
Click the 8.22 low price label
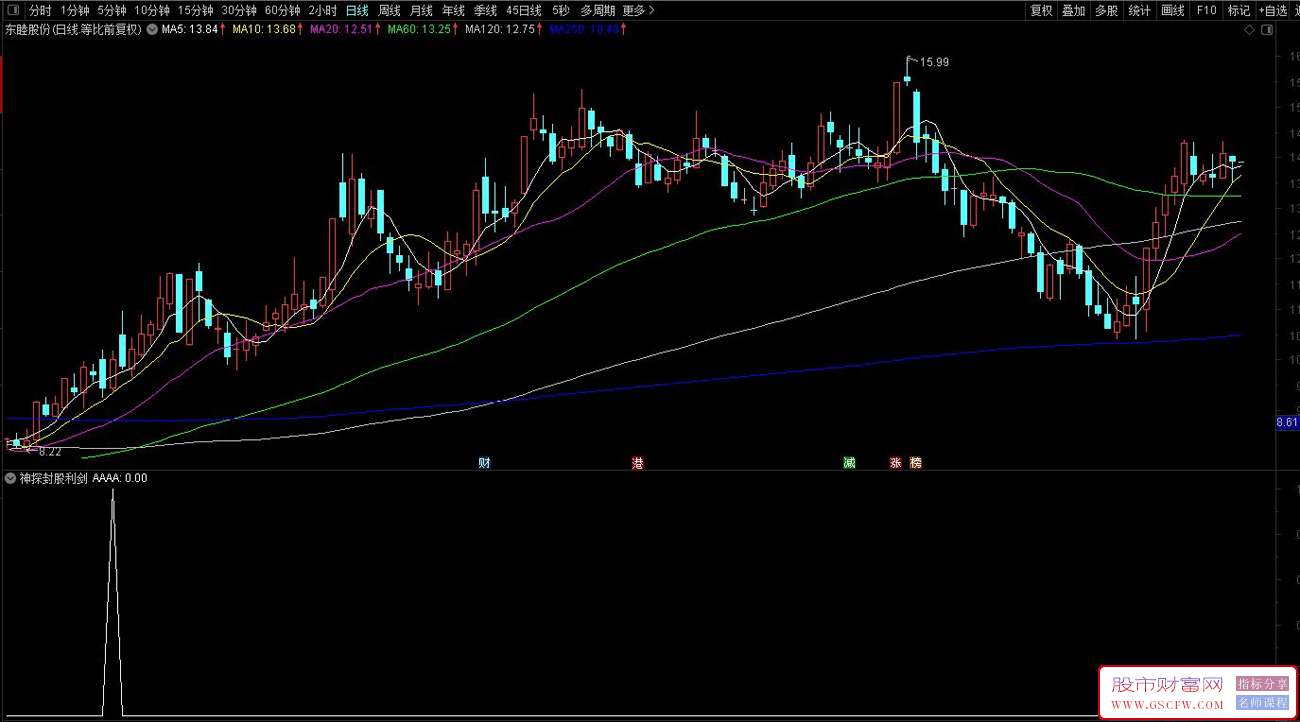click(50, 452)
